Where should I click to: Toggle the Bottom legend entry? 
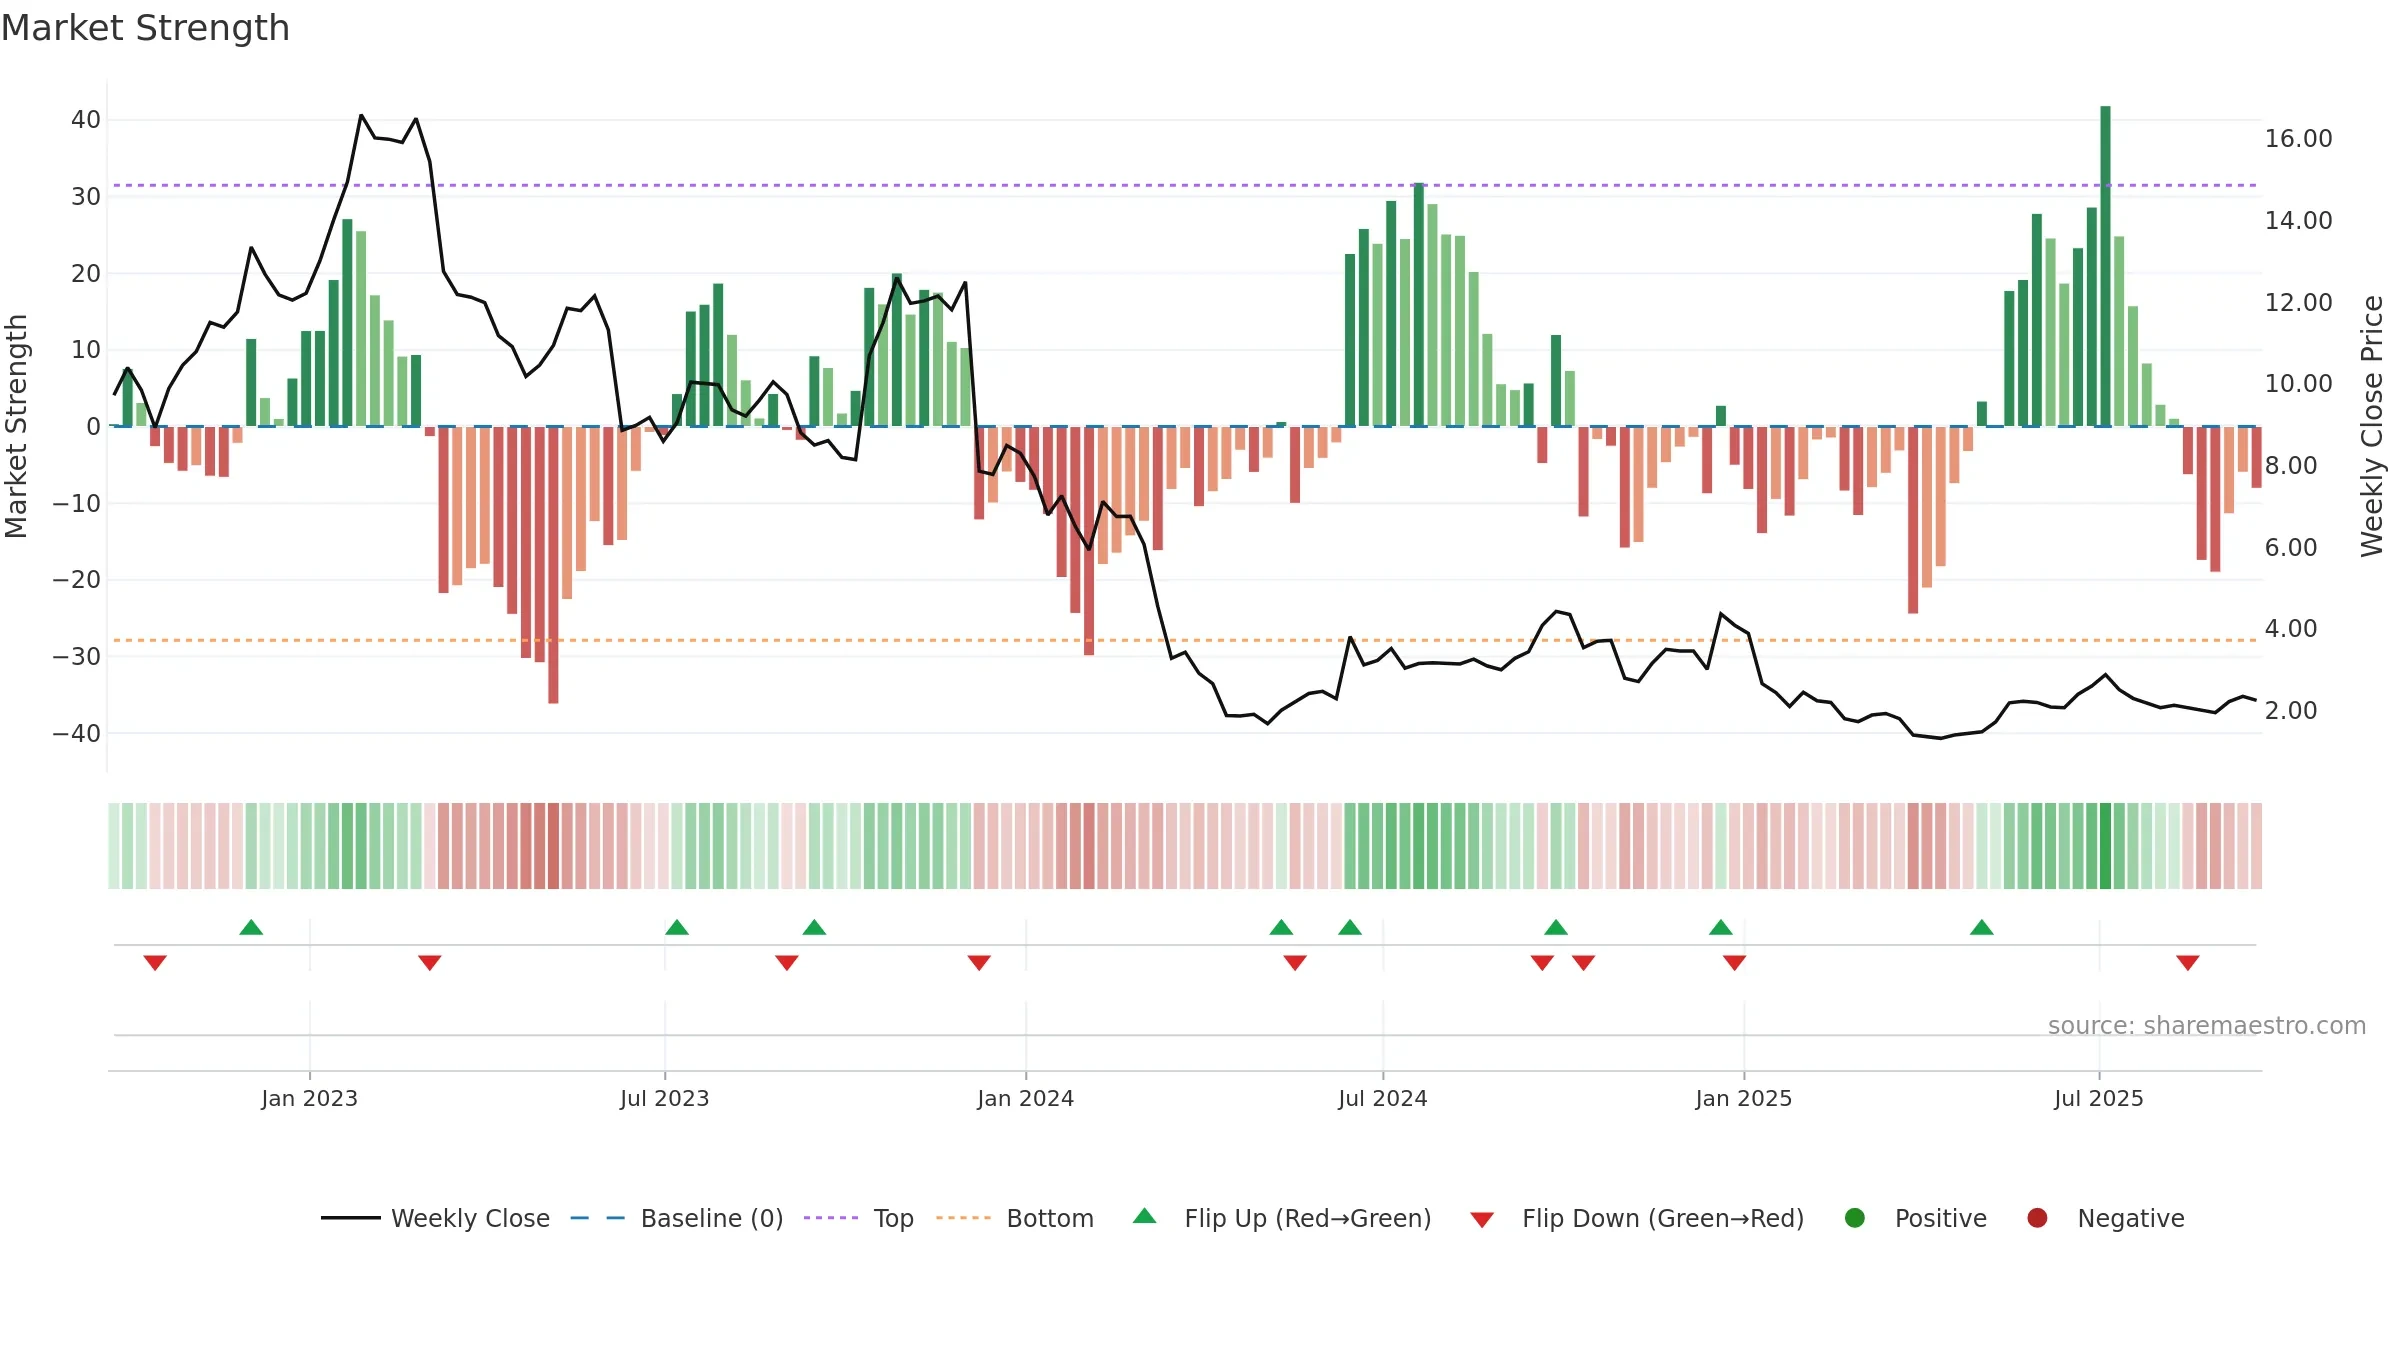coord(1015,1218)
